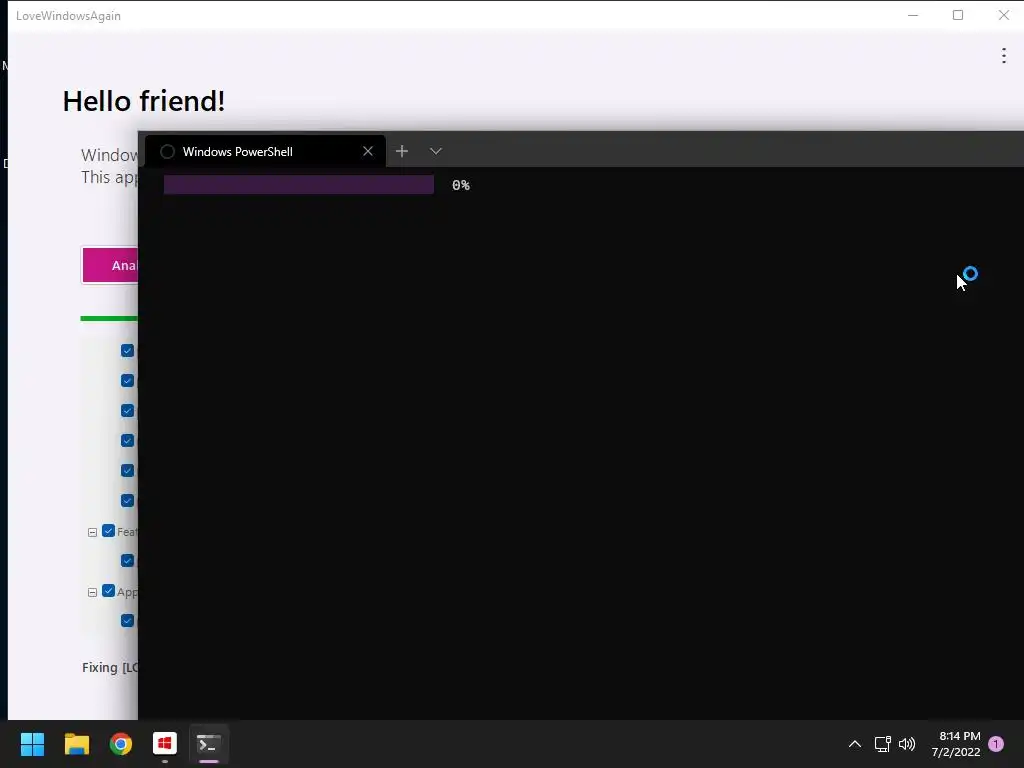Open File Explorer from the taskbar
This screenshot has width=1024, height=768.
76,744
